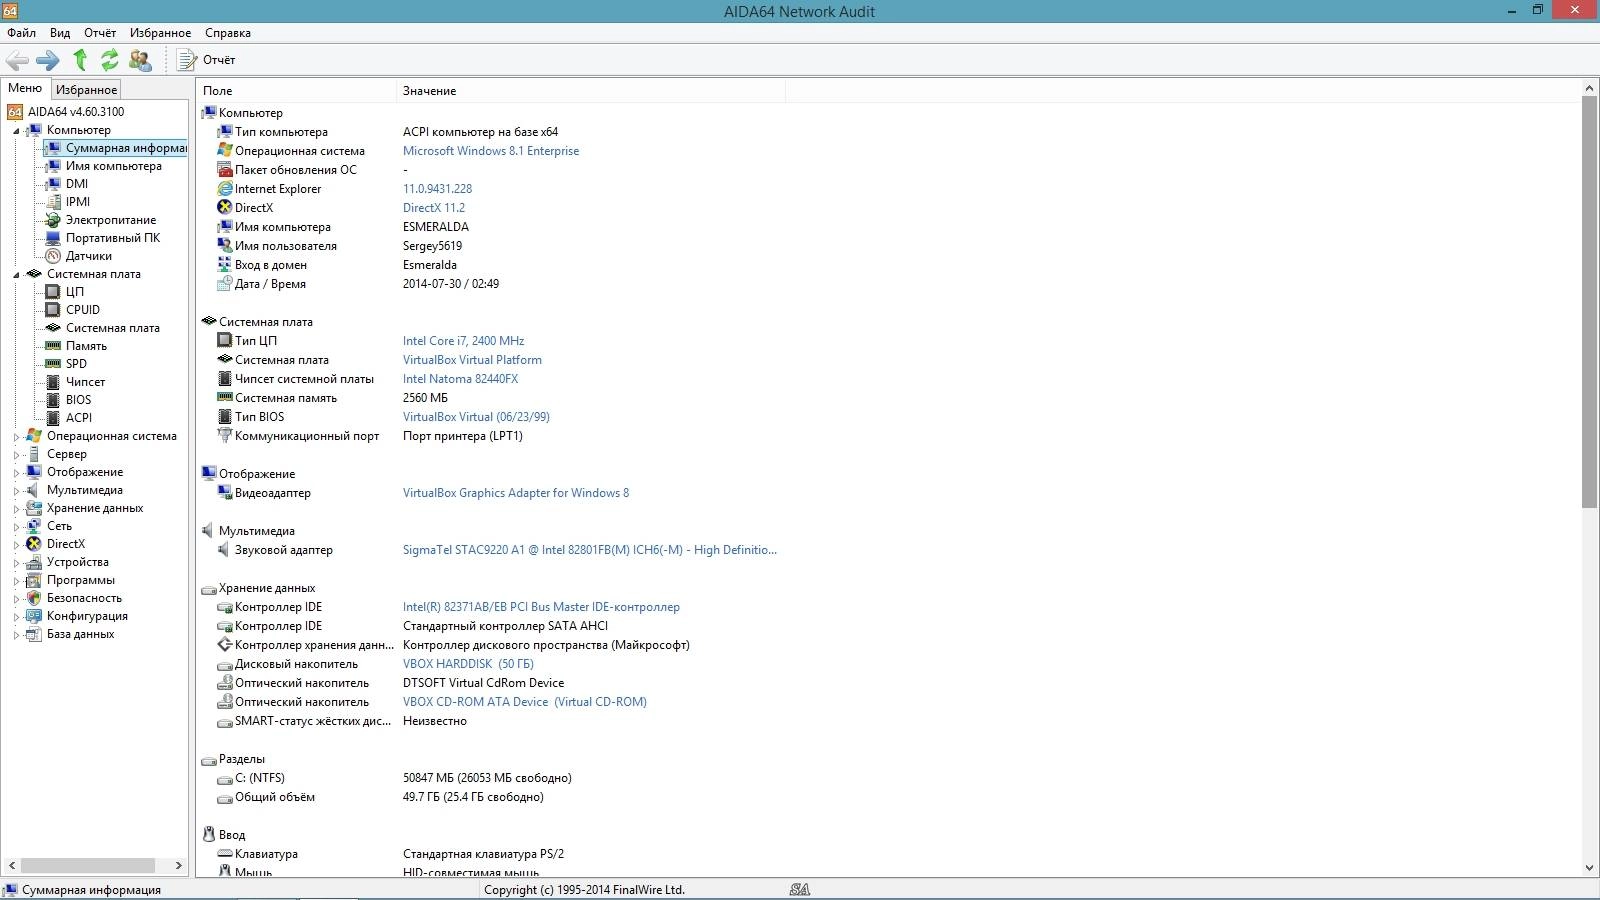Refresh with the green circular arrows icon

(x=110, y=60)
